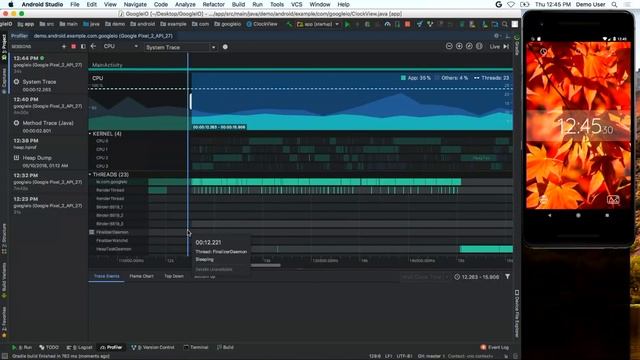Viewport: 640px width, 360px height.
Task: Open the app run configuration dropdown
Action: [x=318, y=24]
